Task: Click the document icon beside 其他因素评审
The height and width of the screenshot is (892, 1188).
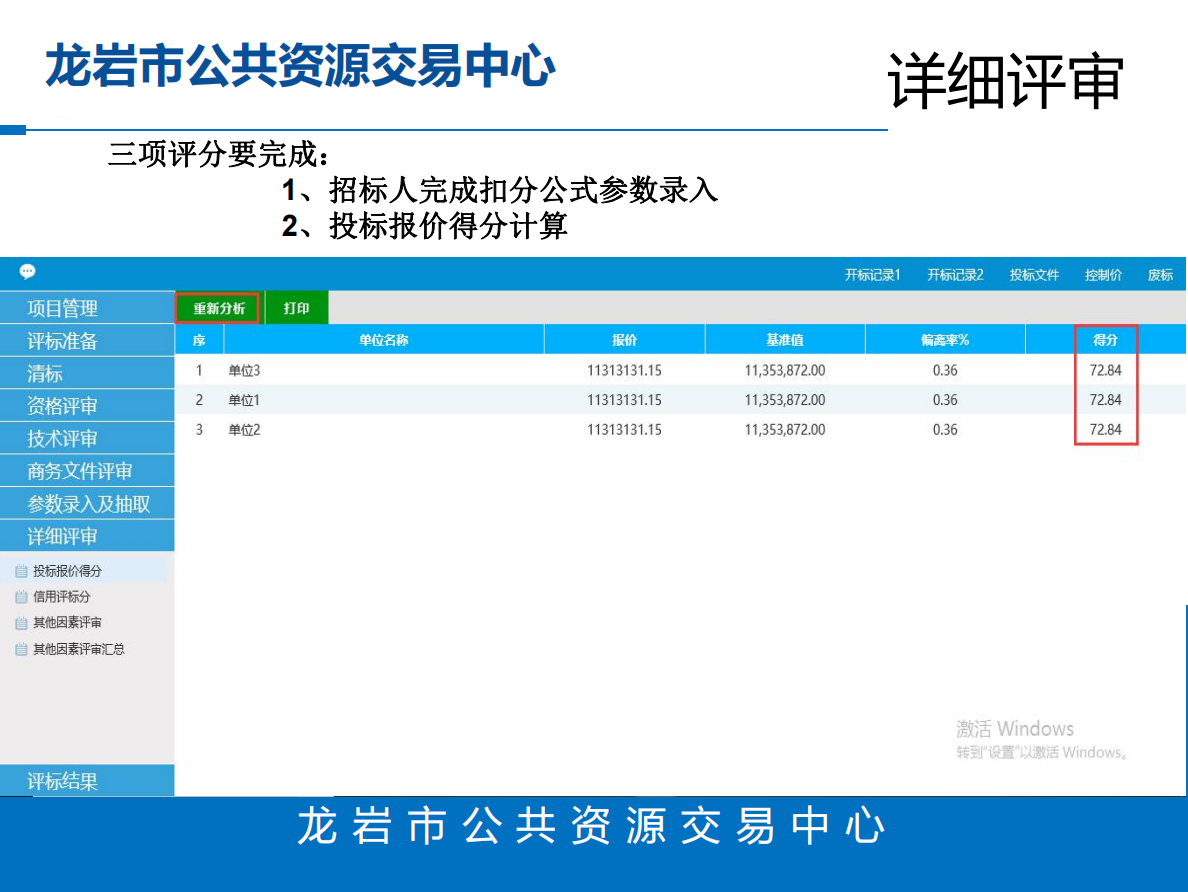Action: [x=21, y=623]
